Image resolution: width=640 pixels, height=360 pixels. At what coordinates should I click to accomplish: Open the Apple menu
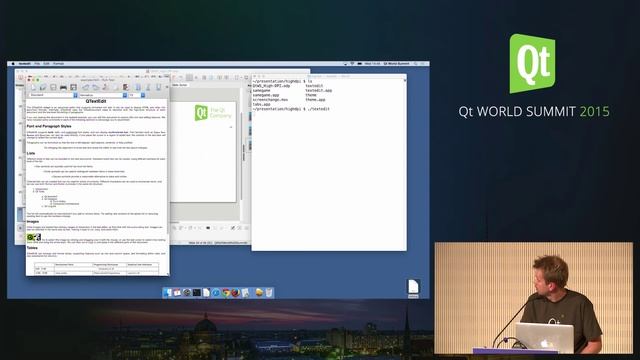tap(13, 64)
